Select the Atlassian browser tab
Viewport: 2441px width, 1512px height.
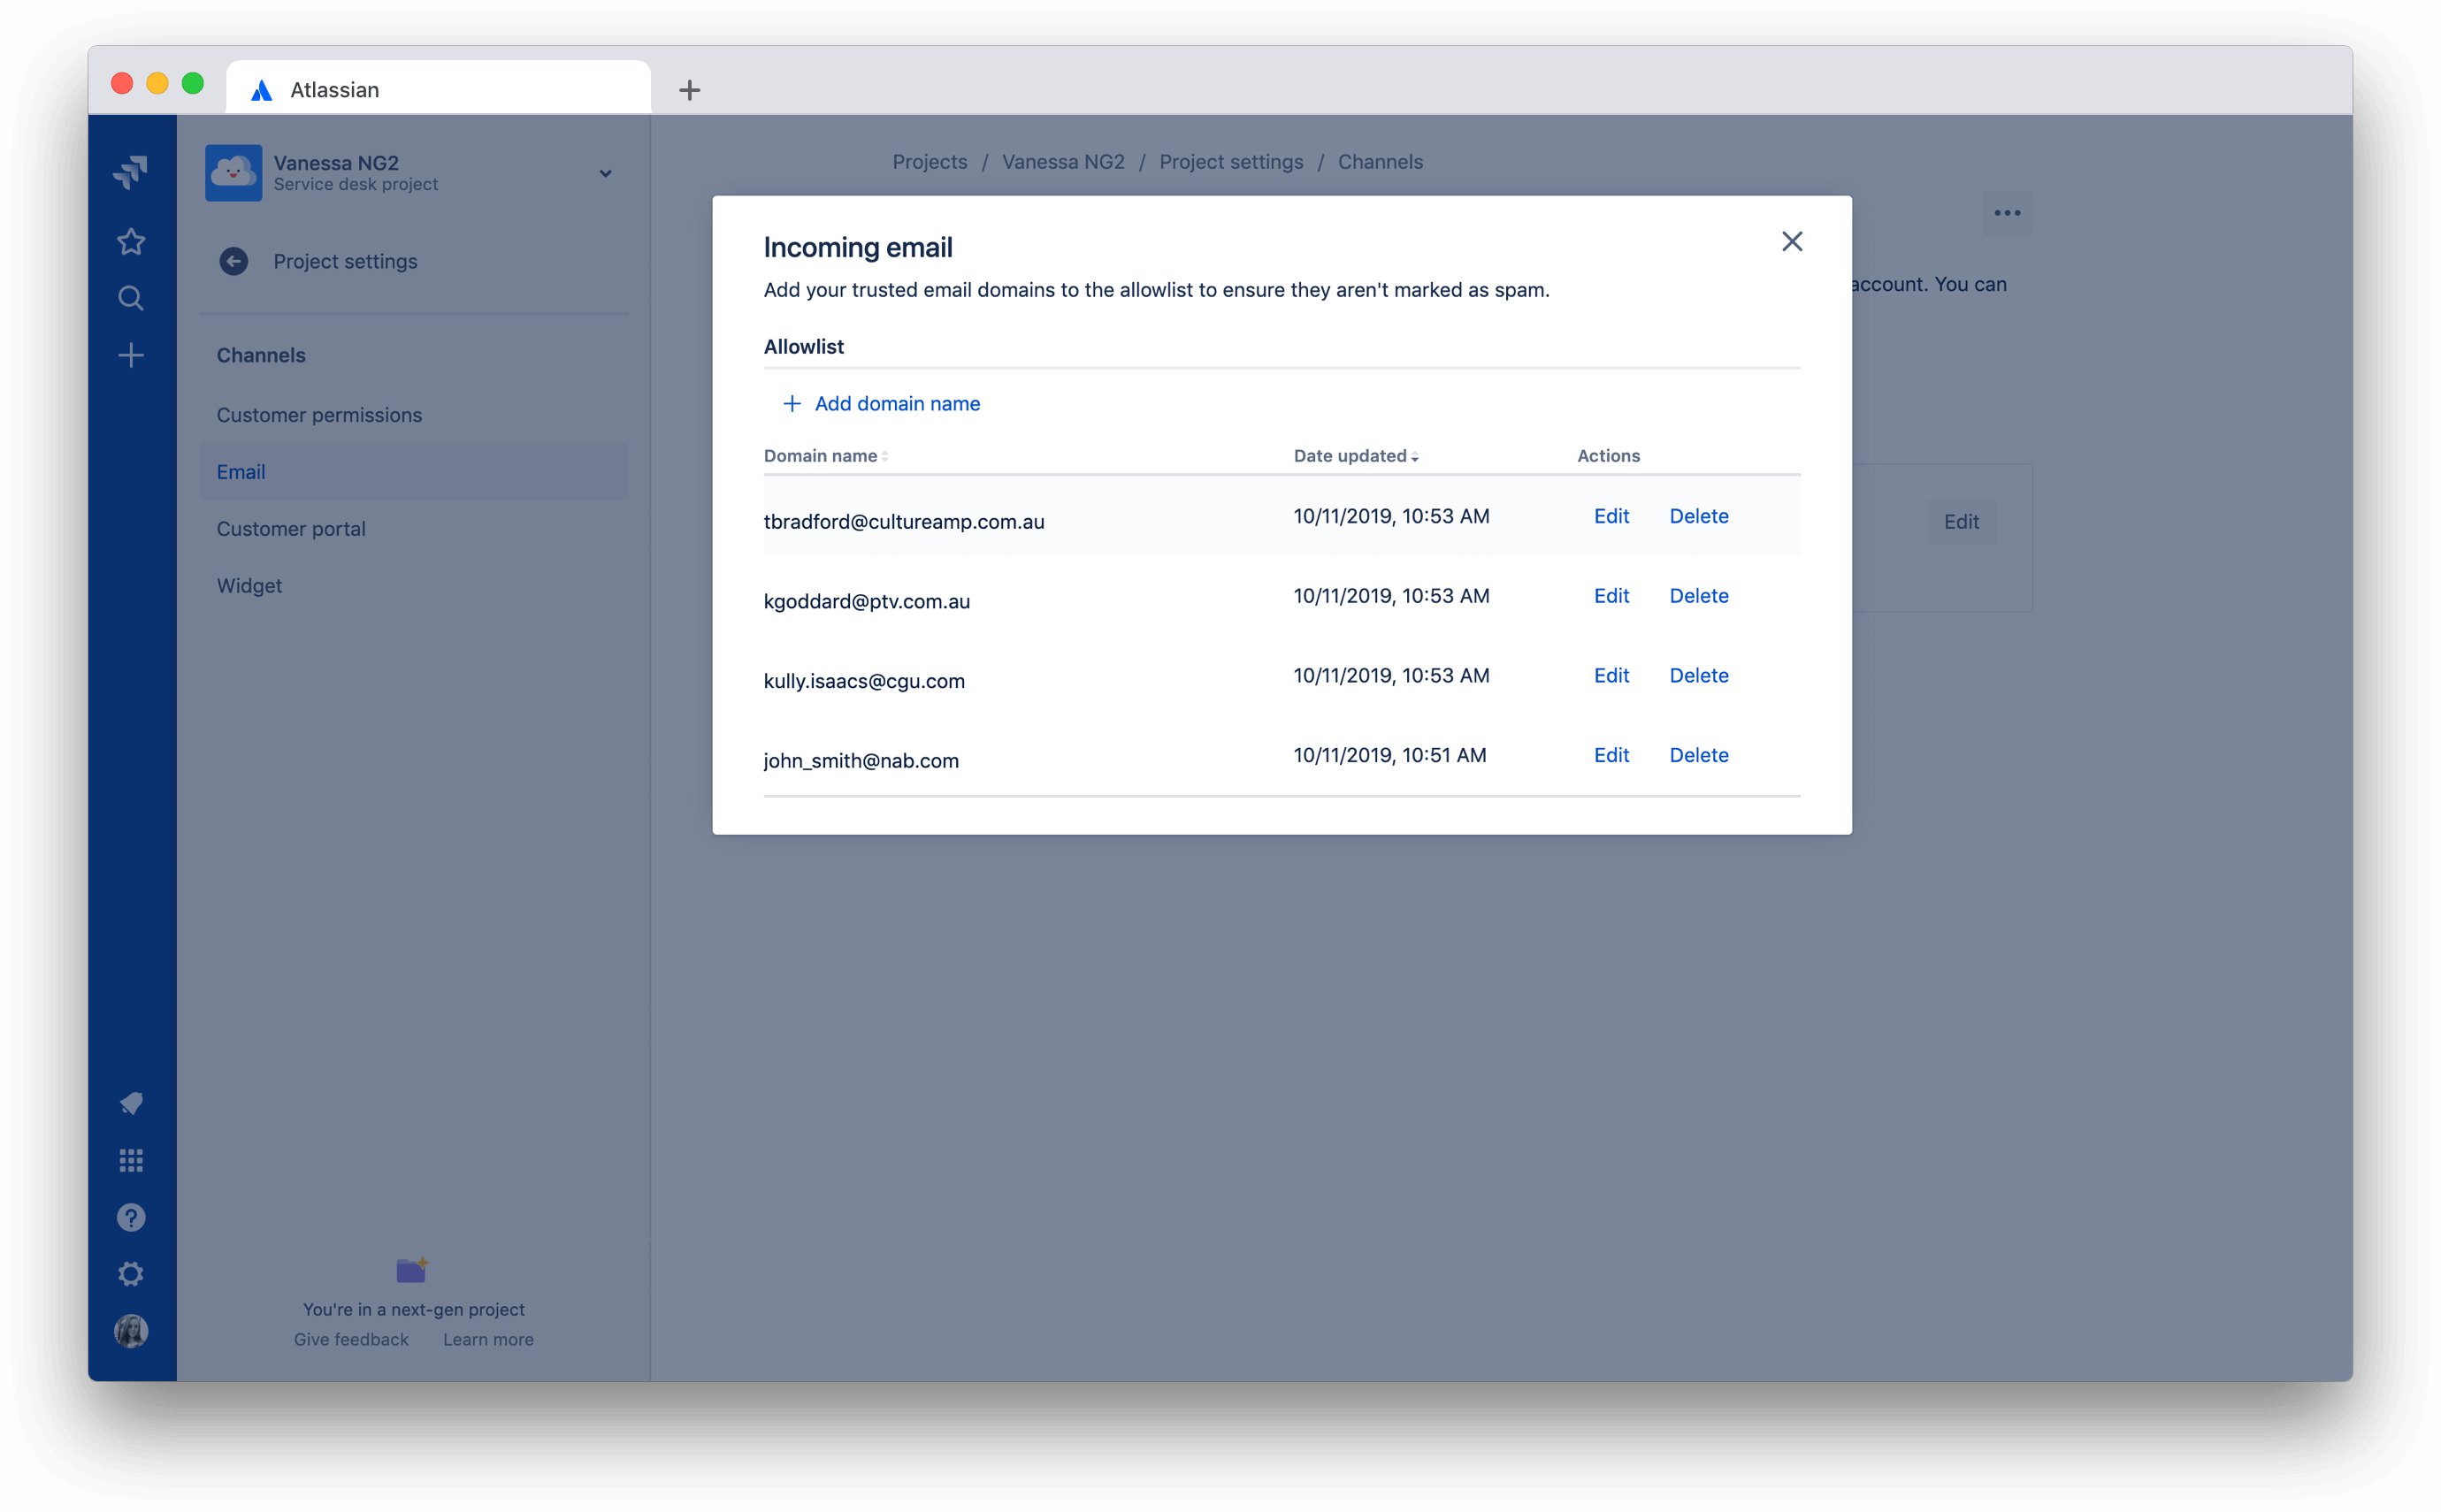pos(438,89)
